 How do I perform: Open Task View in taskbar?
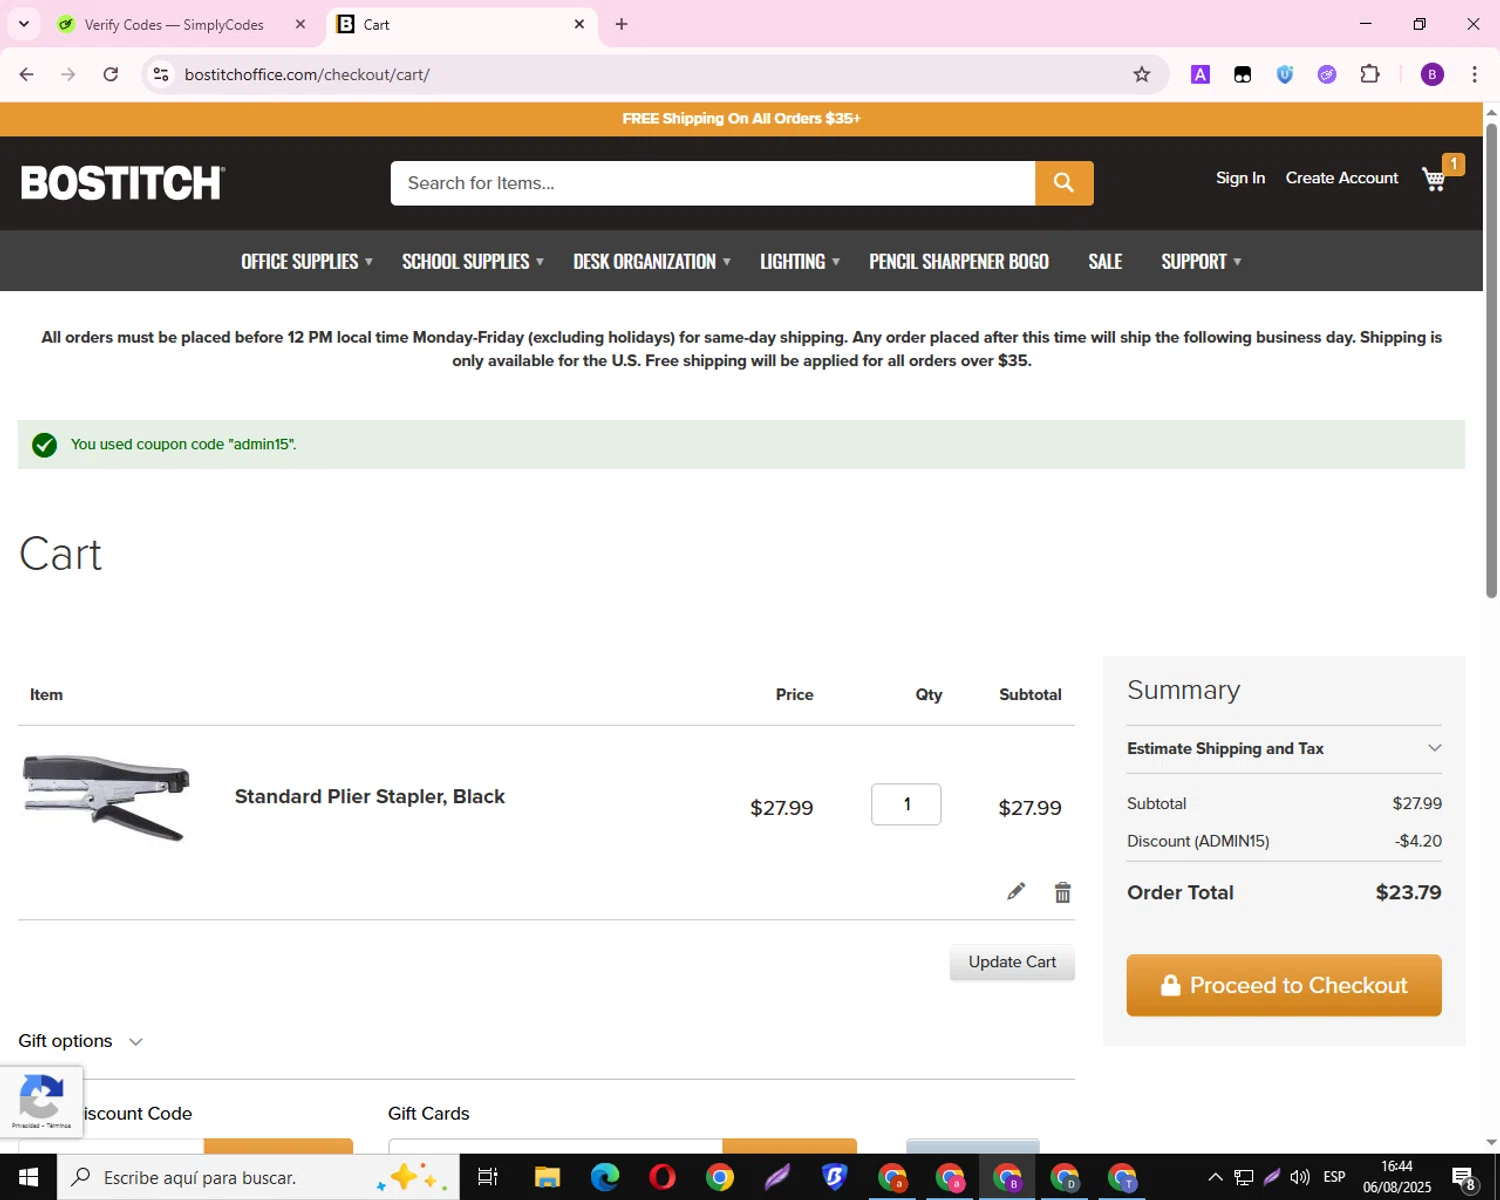[x=488, y=1177]
